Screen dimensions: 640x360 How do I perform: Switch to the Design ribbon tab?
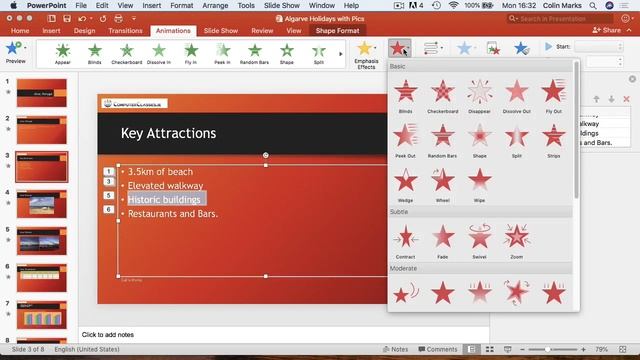[x=84, y=31]
